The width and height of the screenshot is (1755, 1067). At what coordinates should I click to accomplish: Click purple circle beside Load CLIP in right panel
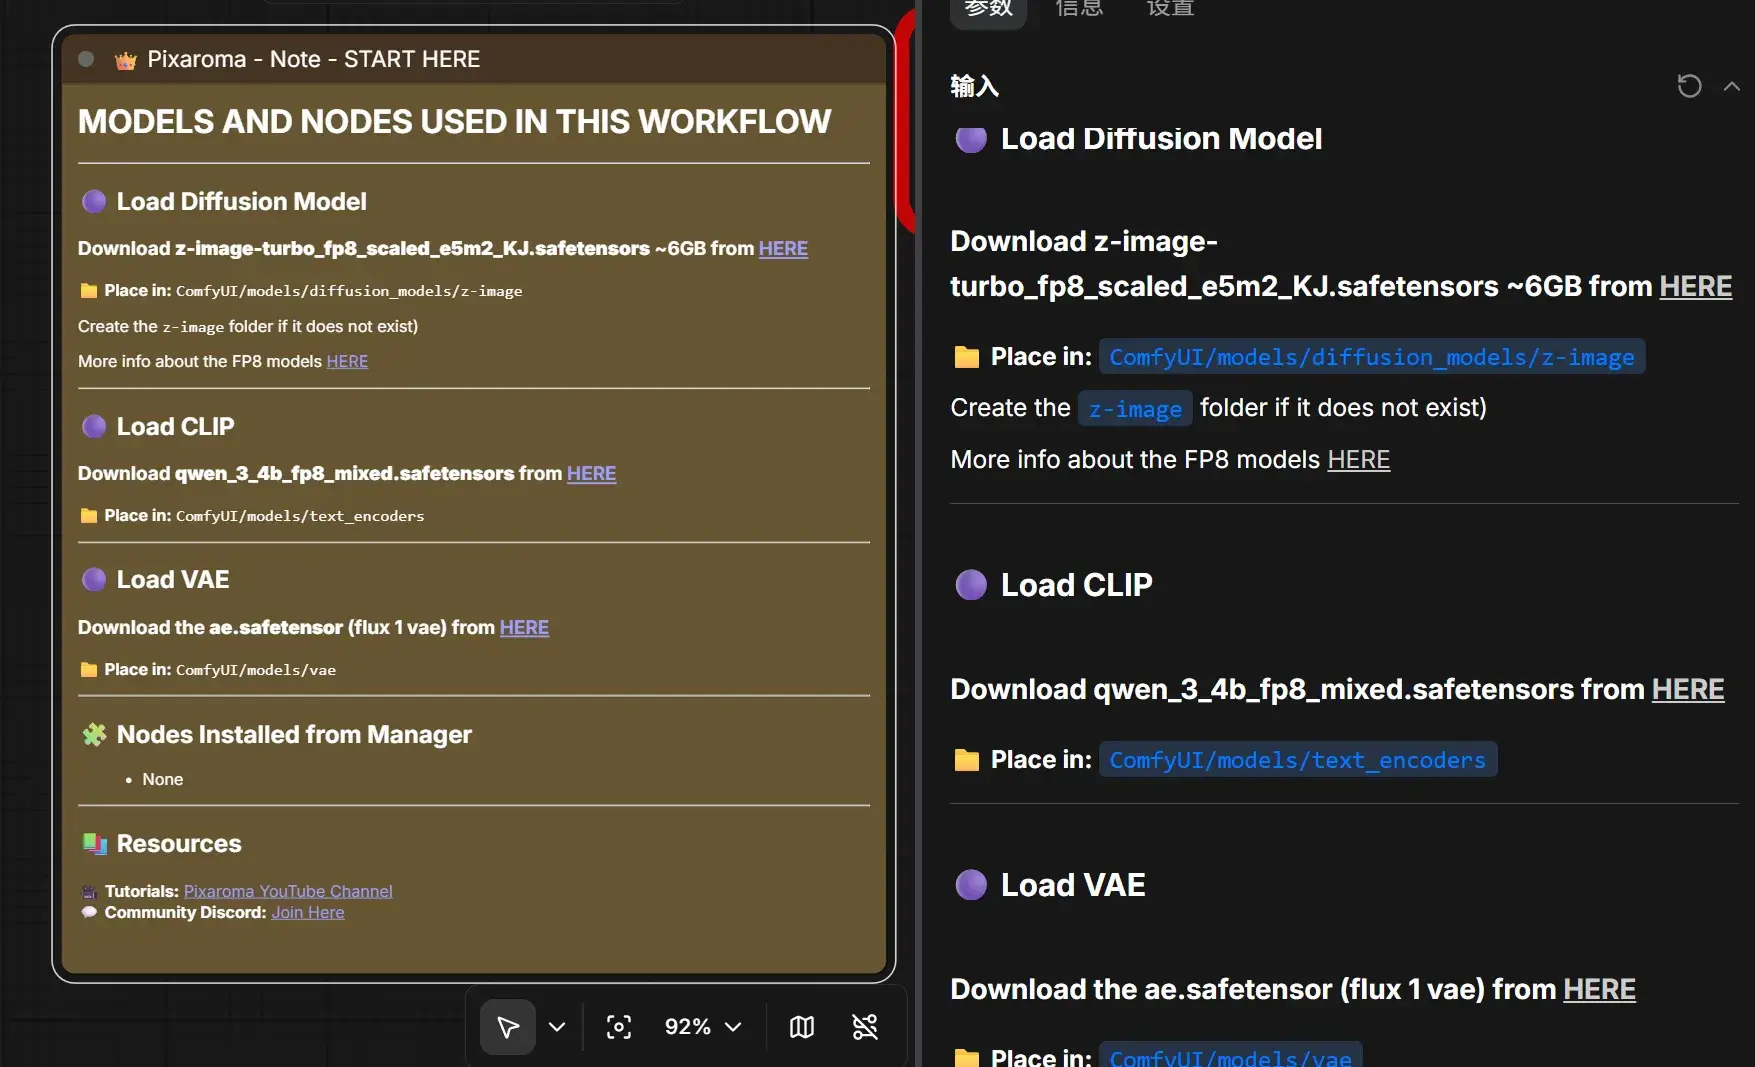(971, 584)
